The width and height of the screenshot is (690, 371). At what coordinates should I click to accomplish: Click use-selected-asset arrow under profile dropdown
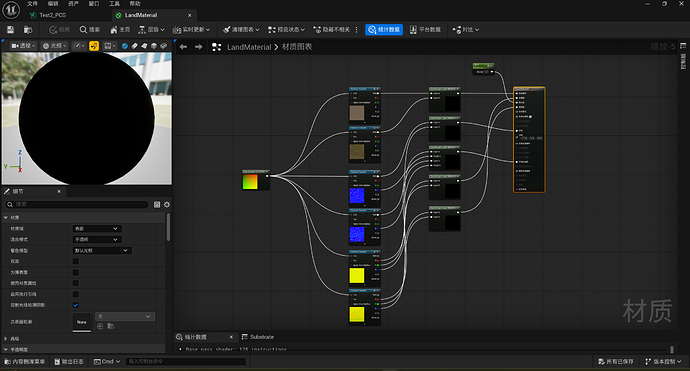(100, 326)
